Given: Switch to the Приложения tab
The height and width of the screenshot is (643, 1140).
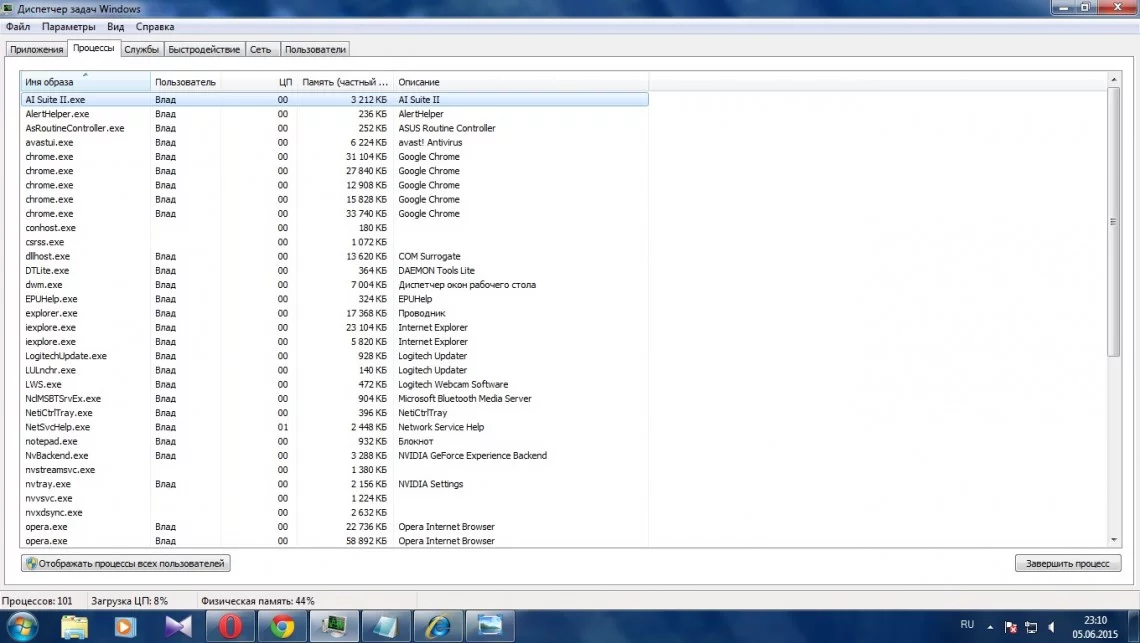Looking at the screenshot, I should pyautogui.click(x=36, y=49).
